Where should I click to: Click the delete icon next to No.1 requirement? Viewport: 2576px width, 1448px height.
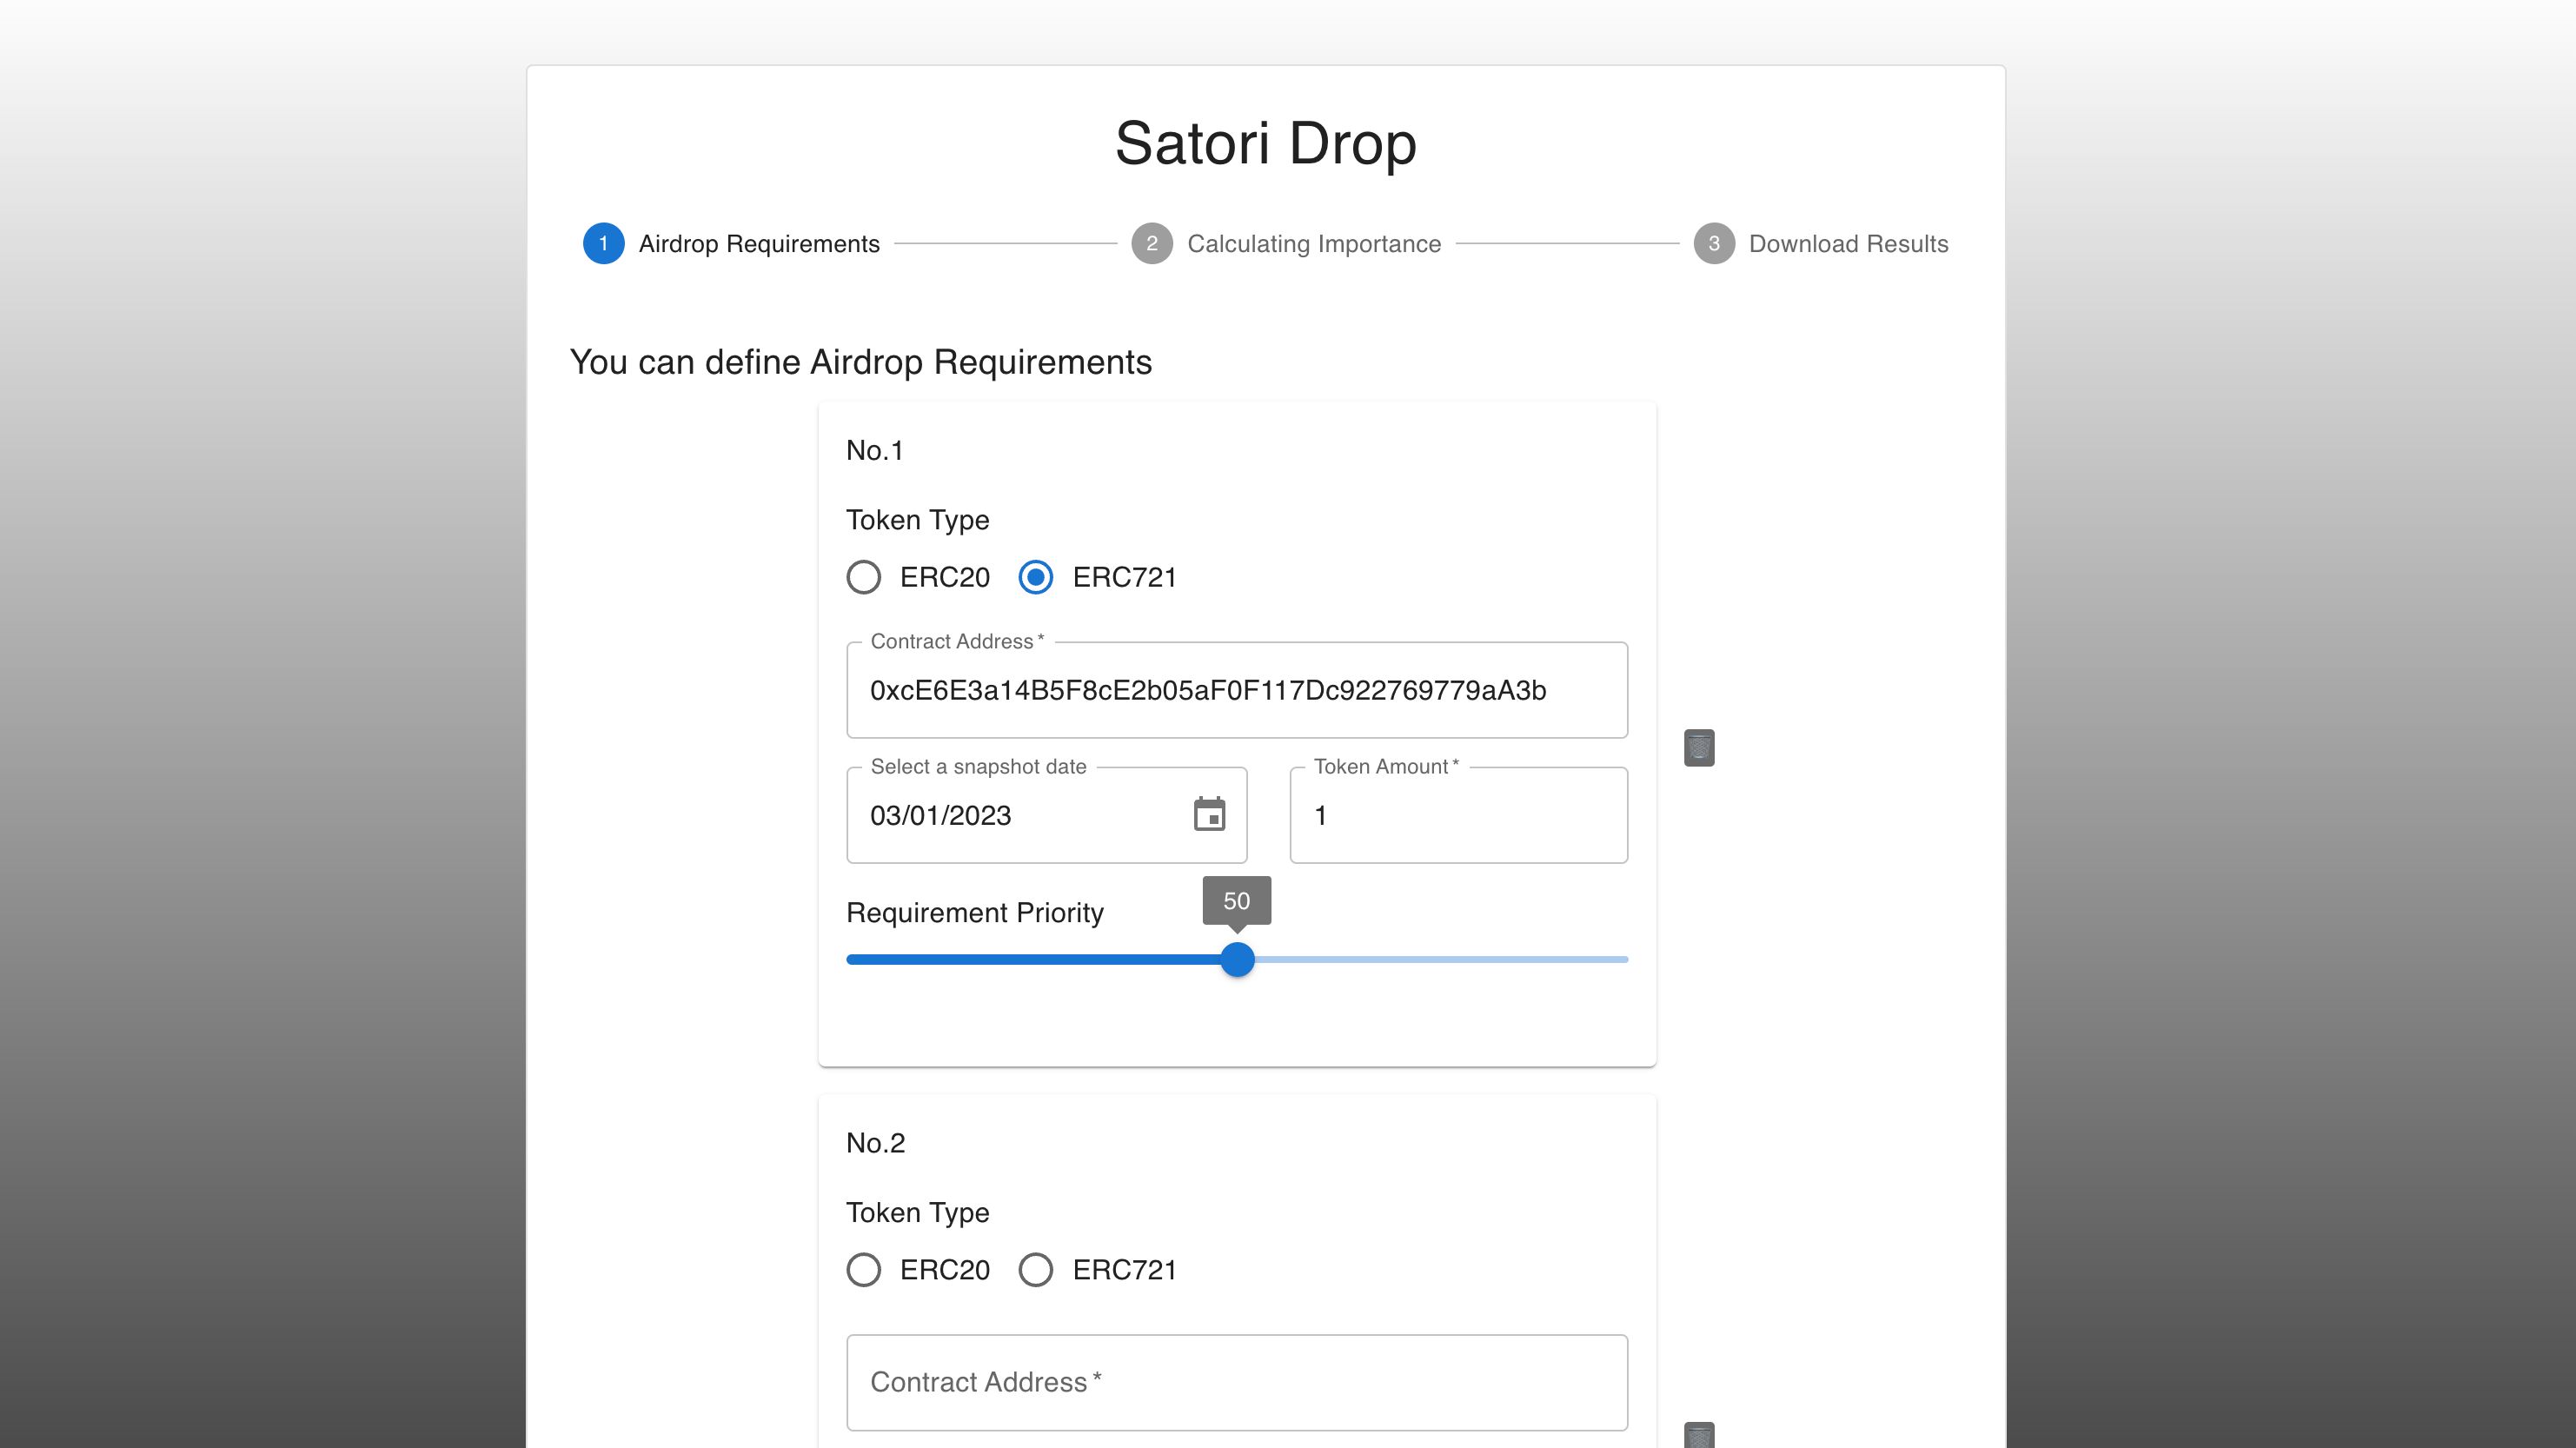[1698, 747]
